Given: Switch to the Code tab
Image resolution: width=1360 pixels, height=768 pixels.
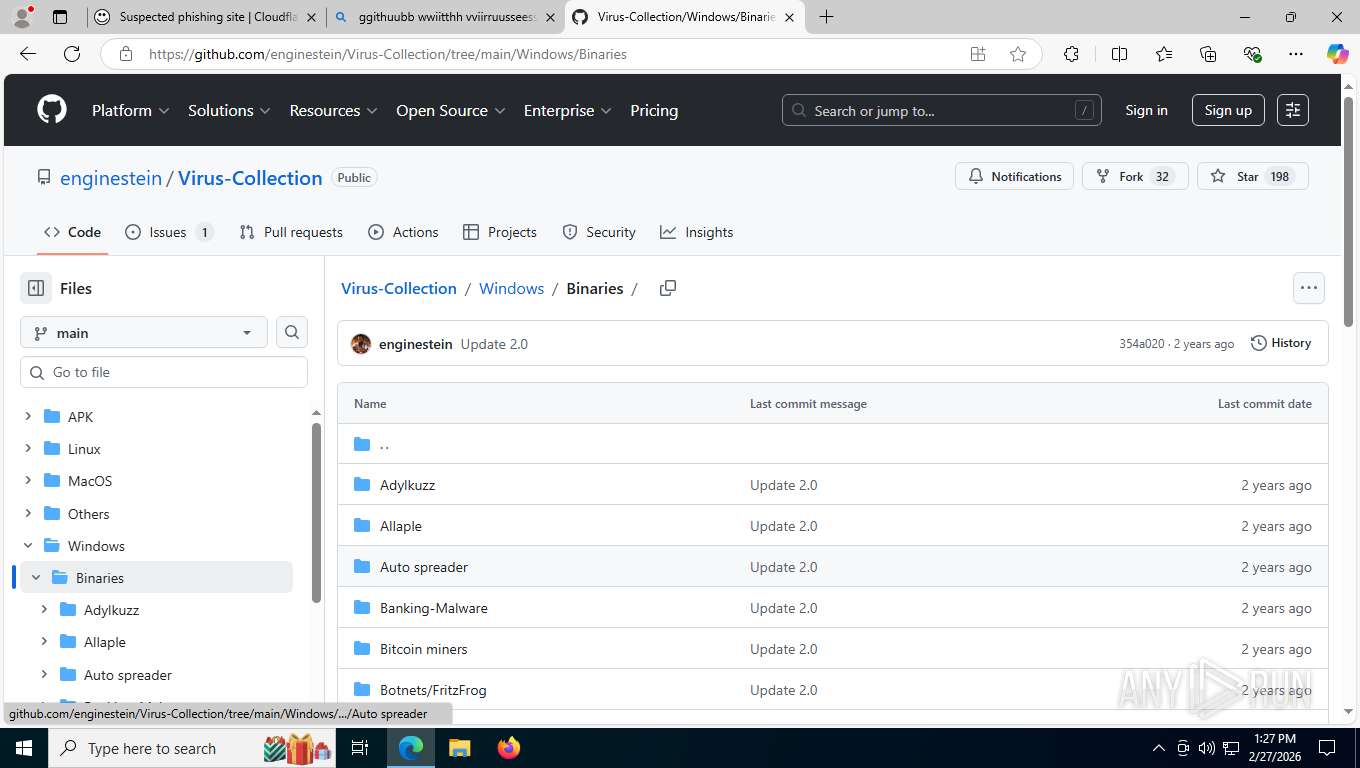Looking at the screenshot, I should pyautogui.click(x=72, y=232).
